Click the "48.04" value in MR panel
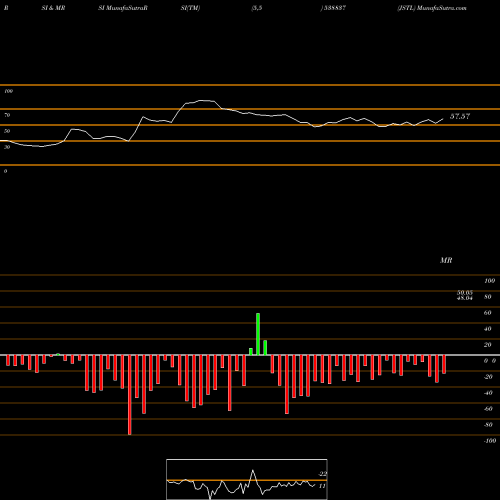 pyautogui.click(x=465, y=298)
